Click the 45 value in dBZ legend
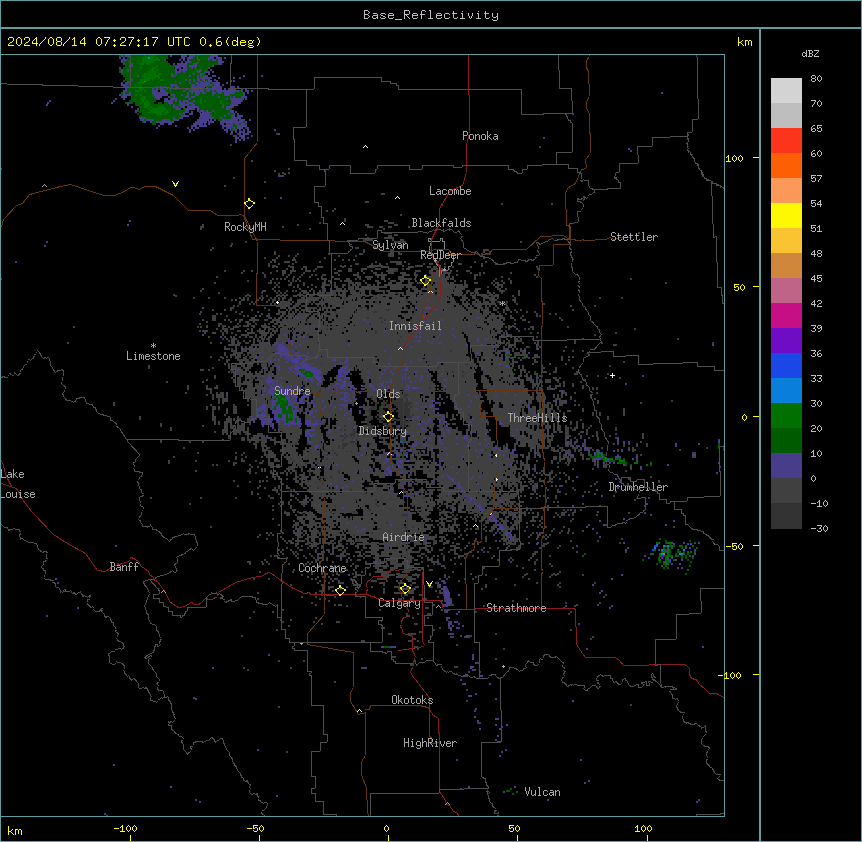This screenshot has width=862, height=842. (x=816, y=279)
